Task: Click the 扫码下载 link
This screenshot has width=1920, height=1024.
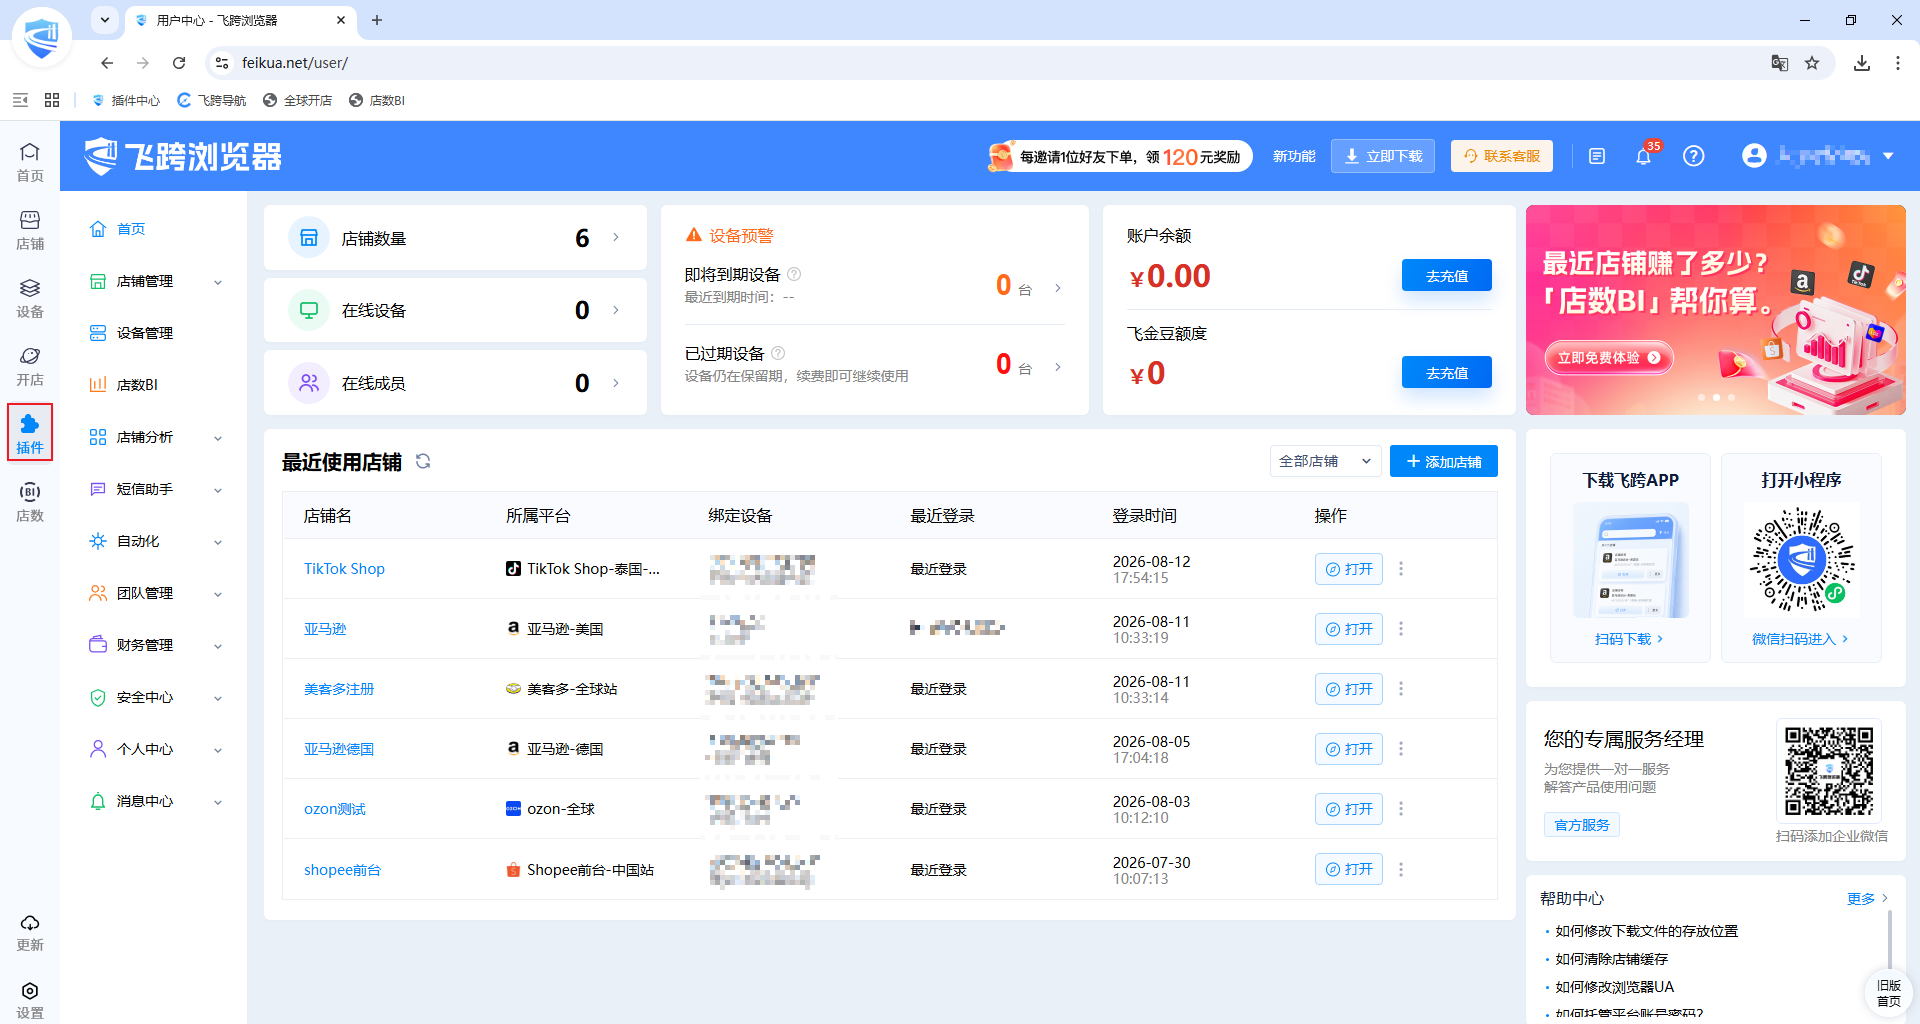Action: (1629, 639)
